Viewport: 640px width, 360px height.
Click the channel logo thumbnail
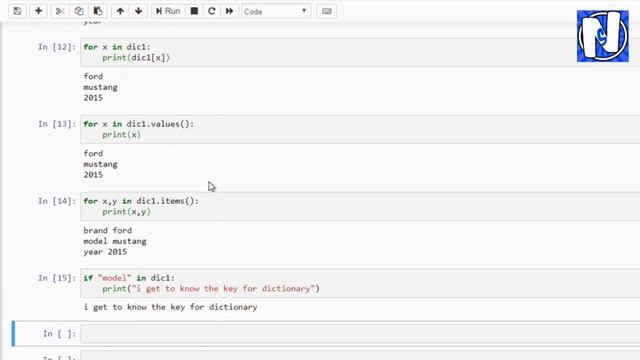point(602,36)
